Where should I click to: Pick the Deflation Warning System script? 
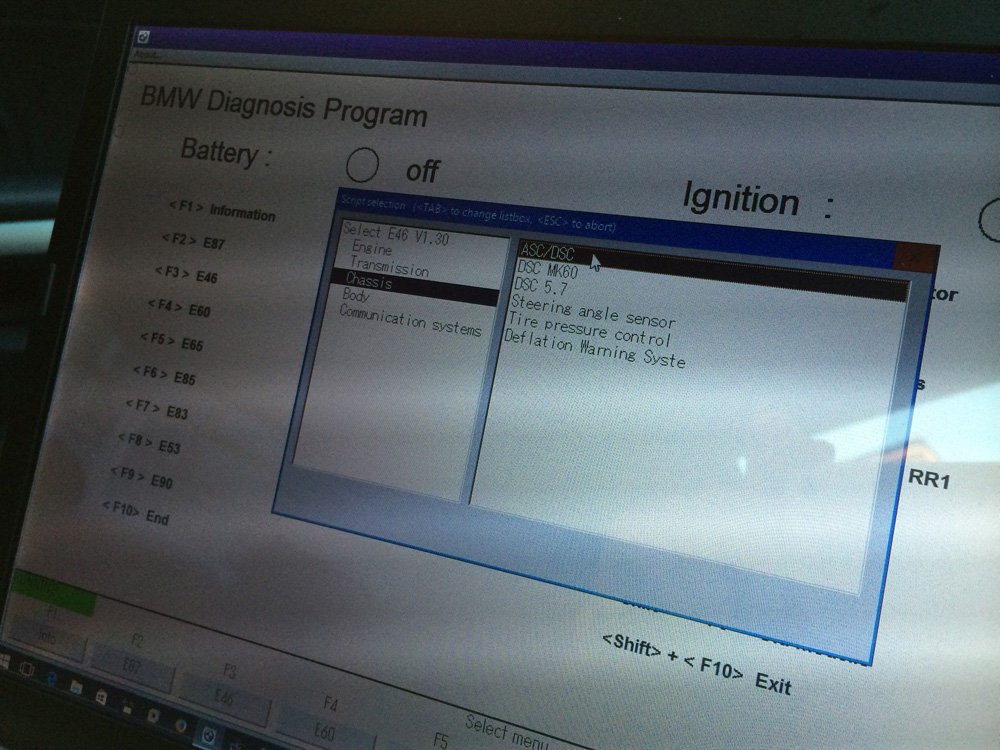tap(594, 348)
